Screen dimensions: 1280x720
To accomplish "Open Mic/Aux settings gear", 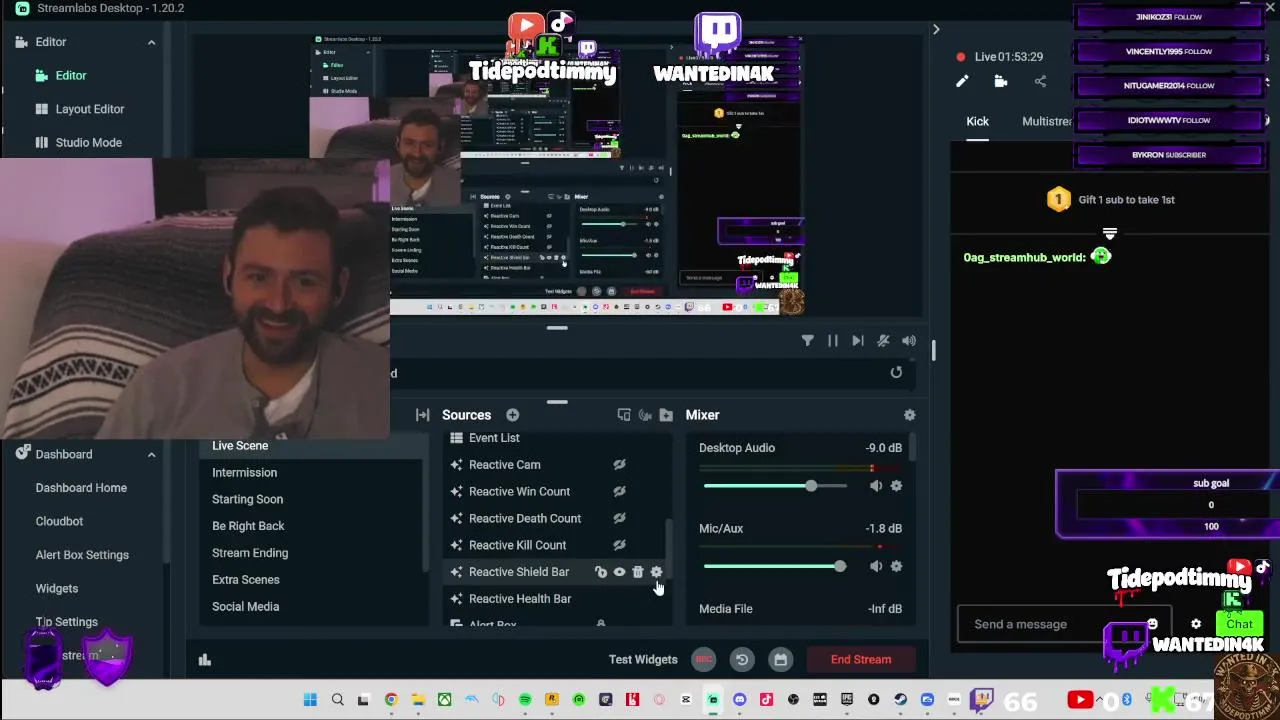I will (896, 566).
